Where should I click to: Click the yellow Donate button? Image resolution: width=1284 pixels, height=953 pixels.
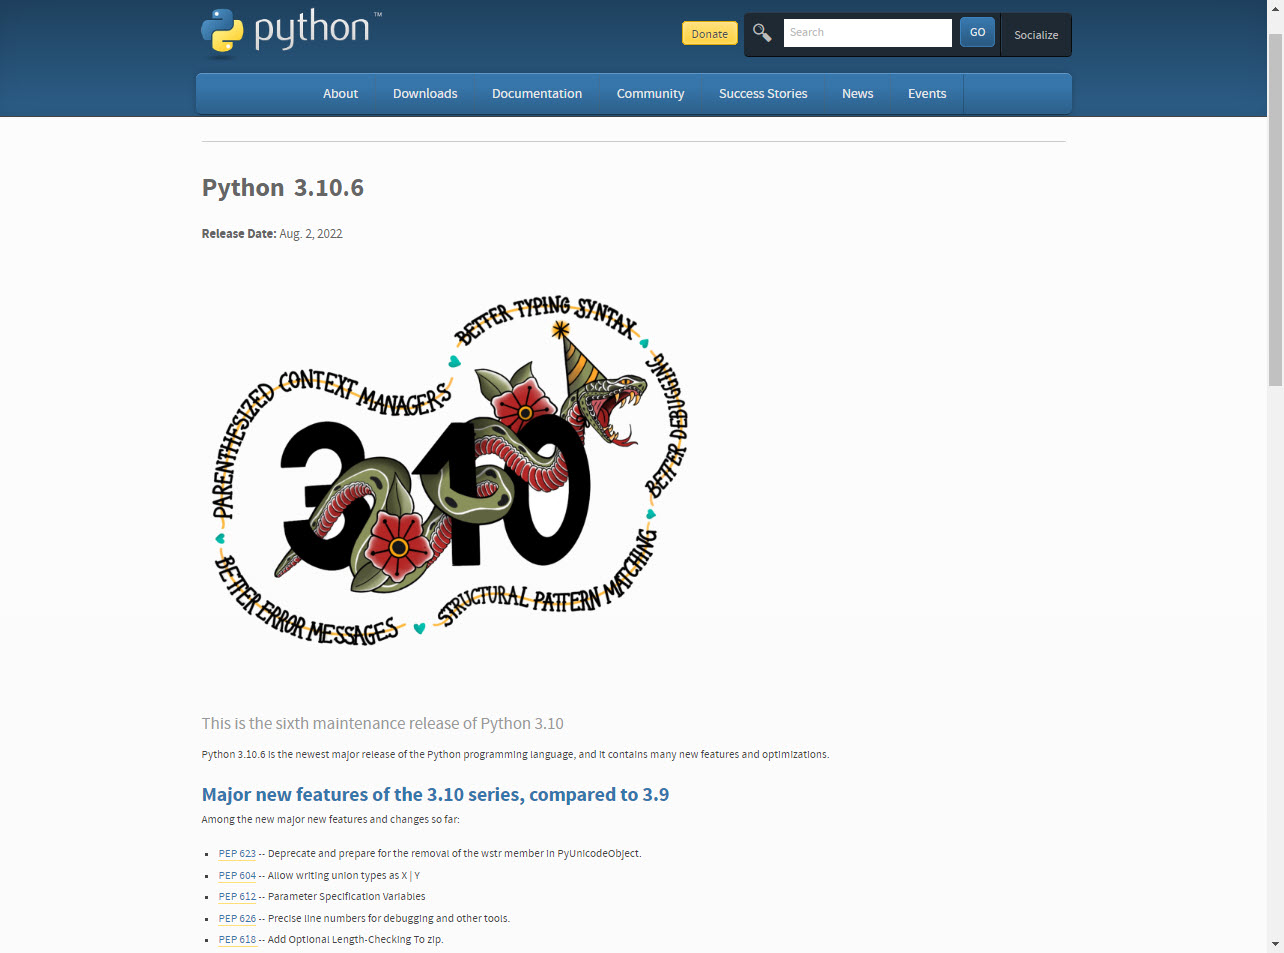point(710,33)
